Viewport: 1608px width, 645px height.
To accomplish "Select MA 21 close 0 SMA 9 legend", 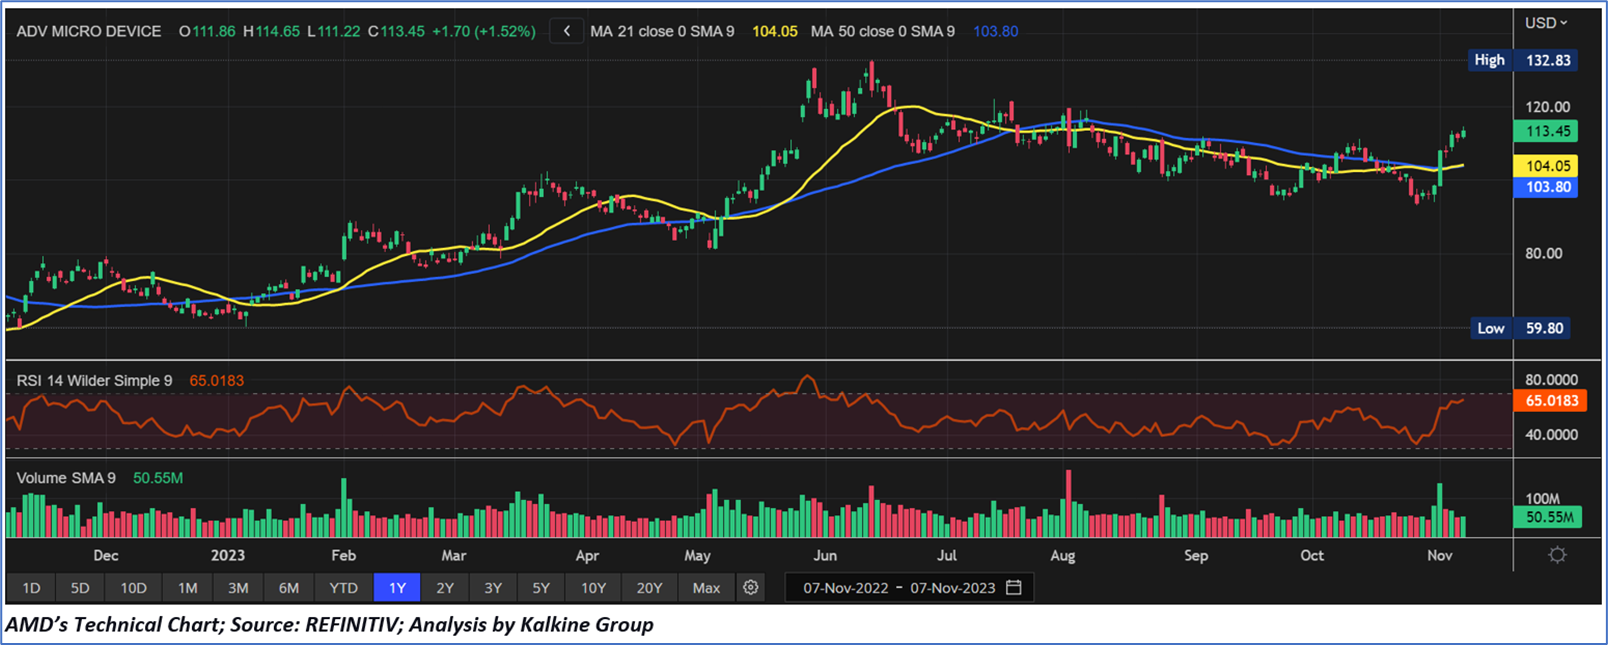I will click(662, 31).
